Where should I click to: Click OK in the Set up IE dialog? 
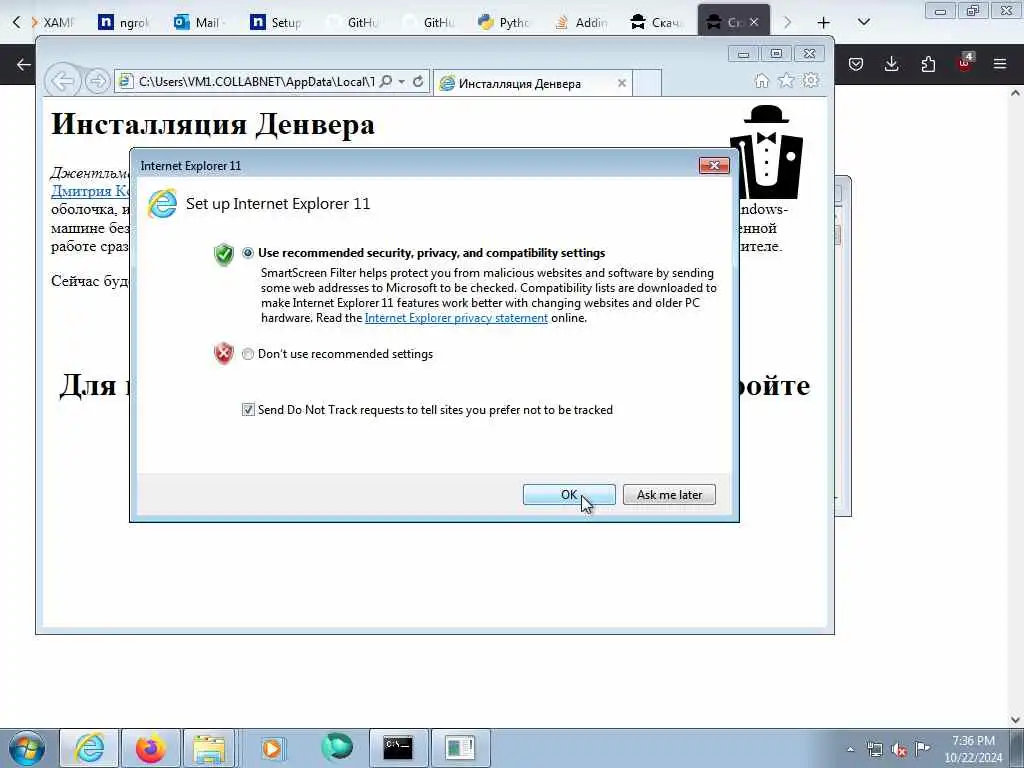(569, 494)
